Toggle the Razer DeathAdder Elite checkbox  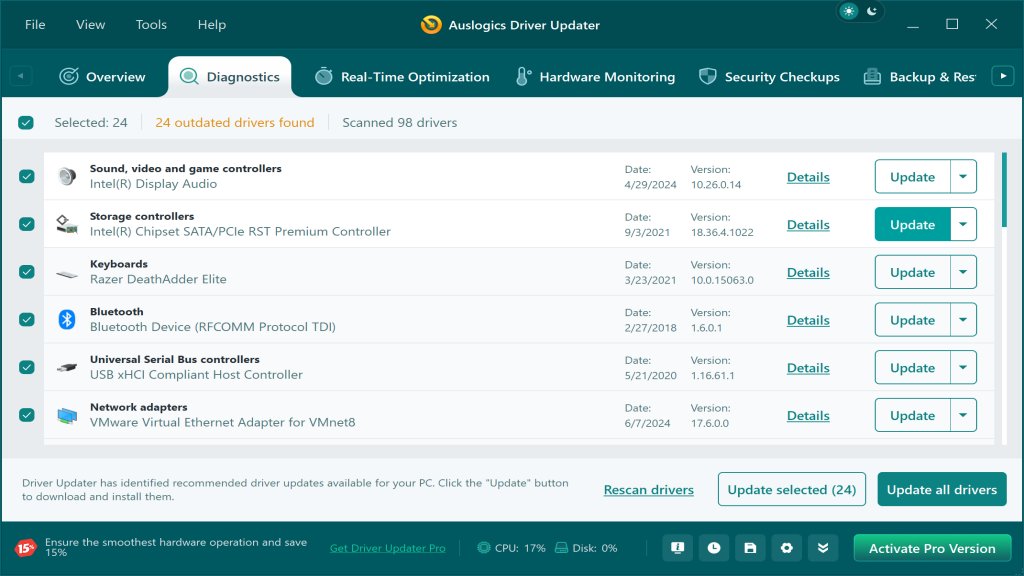27,272
